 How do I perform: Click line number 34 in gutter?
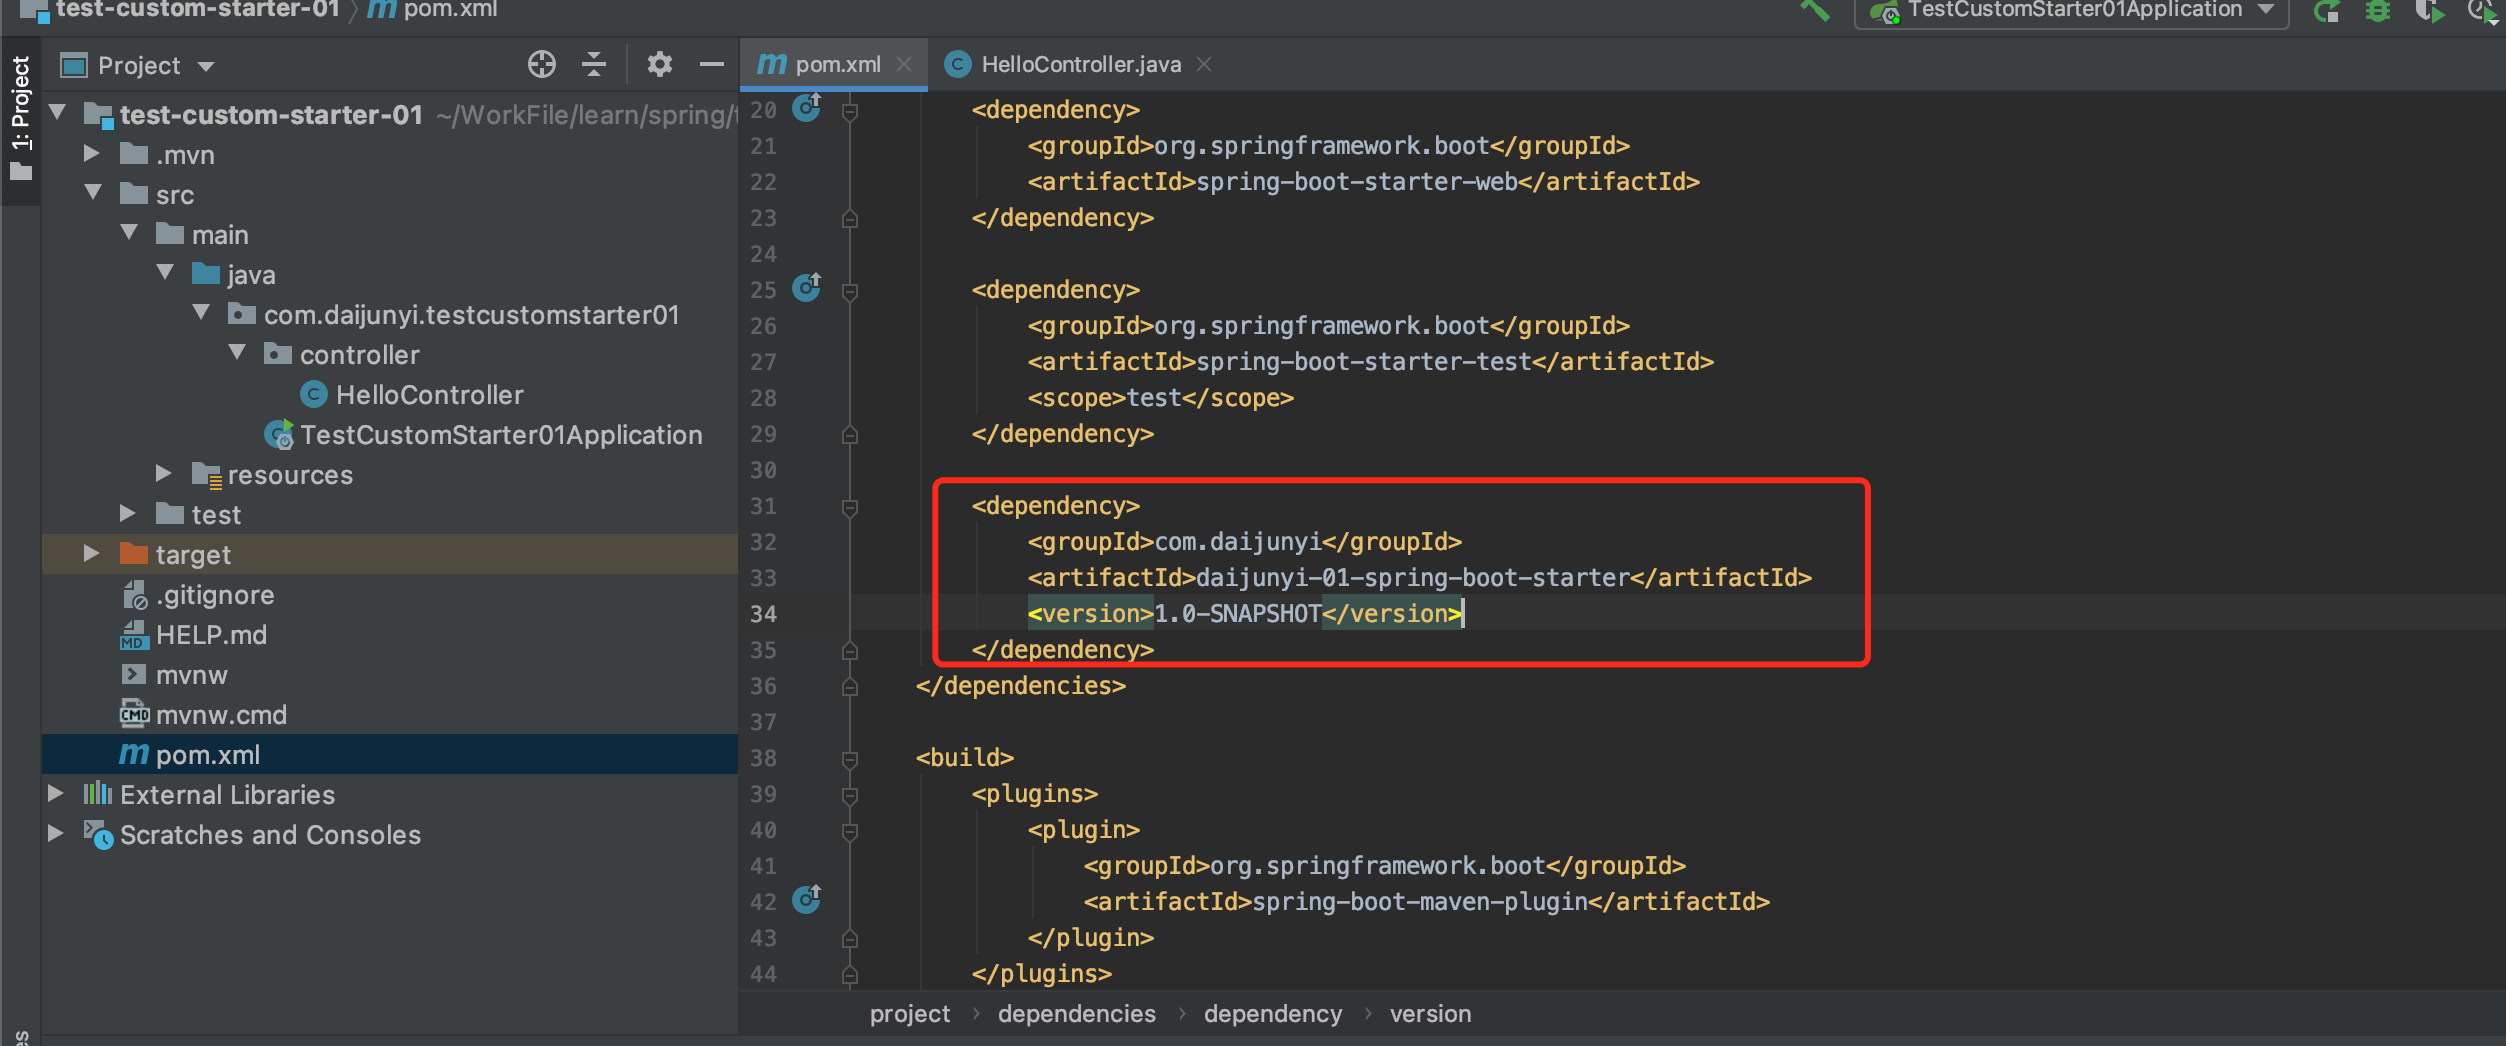[763, 614]
